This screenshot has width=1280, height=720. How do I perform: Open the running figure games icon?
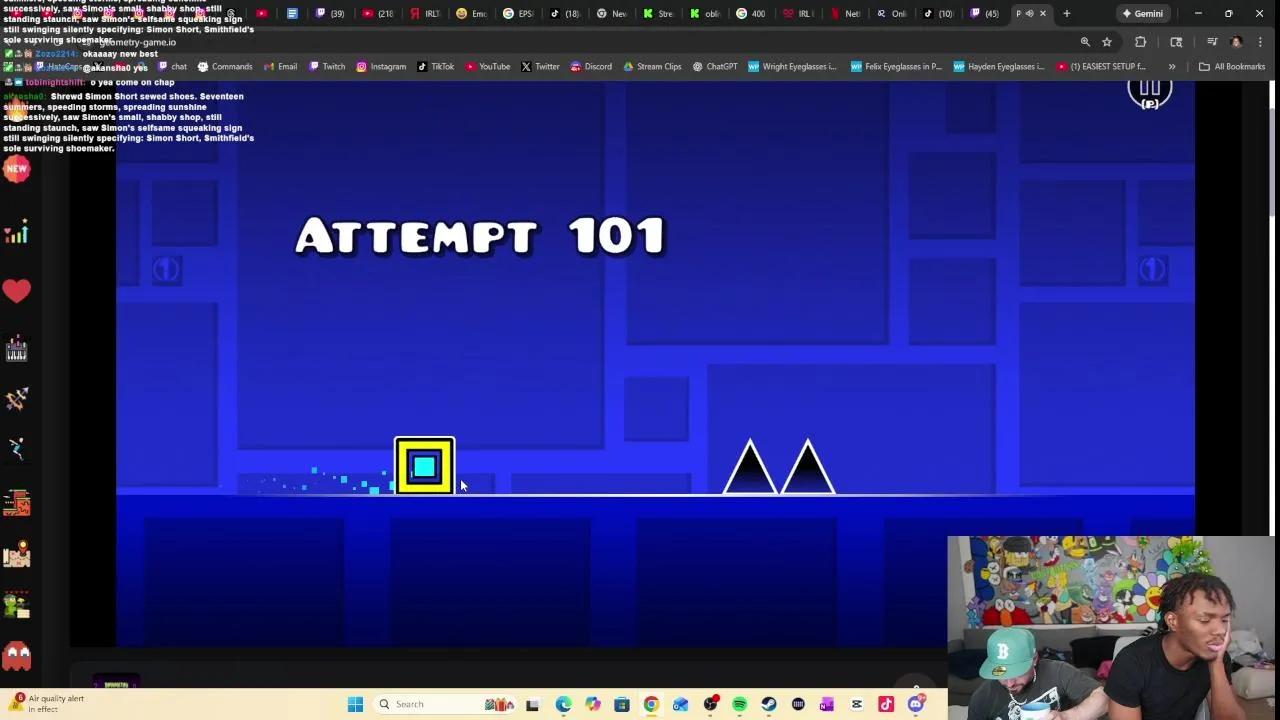16,448
